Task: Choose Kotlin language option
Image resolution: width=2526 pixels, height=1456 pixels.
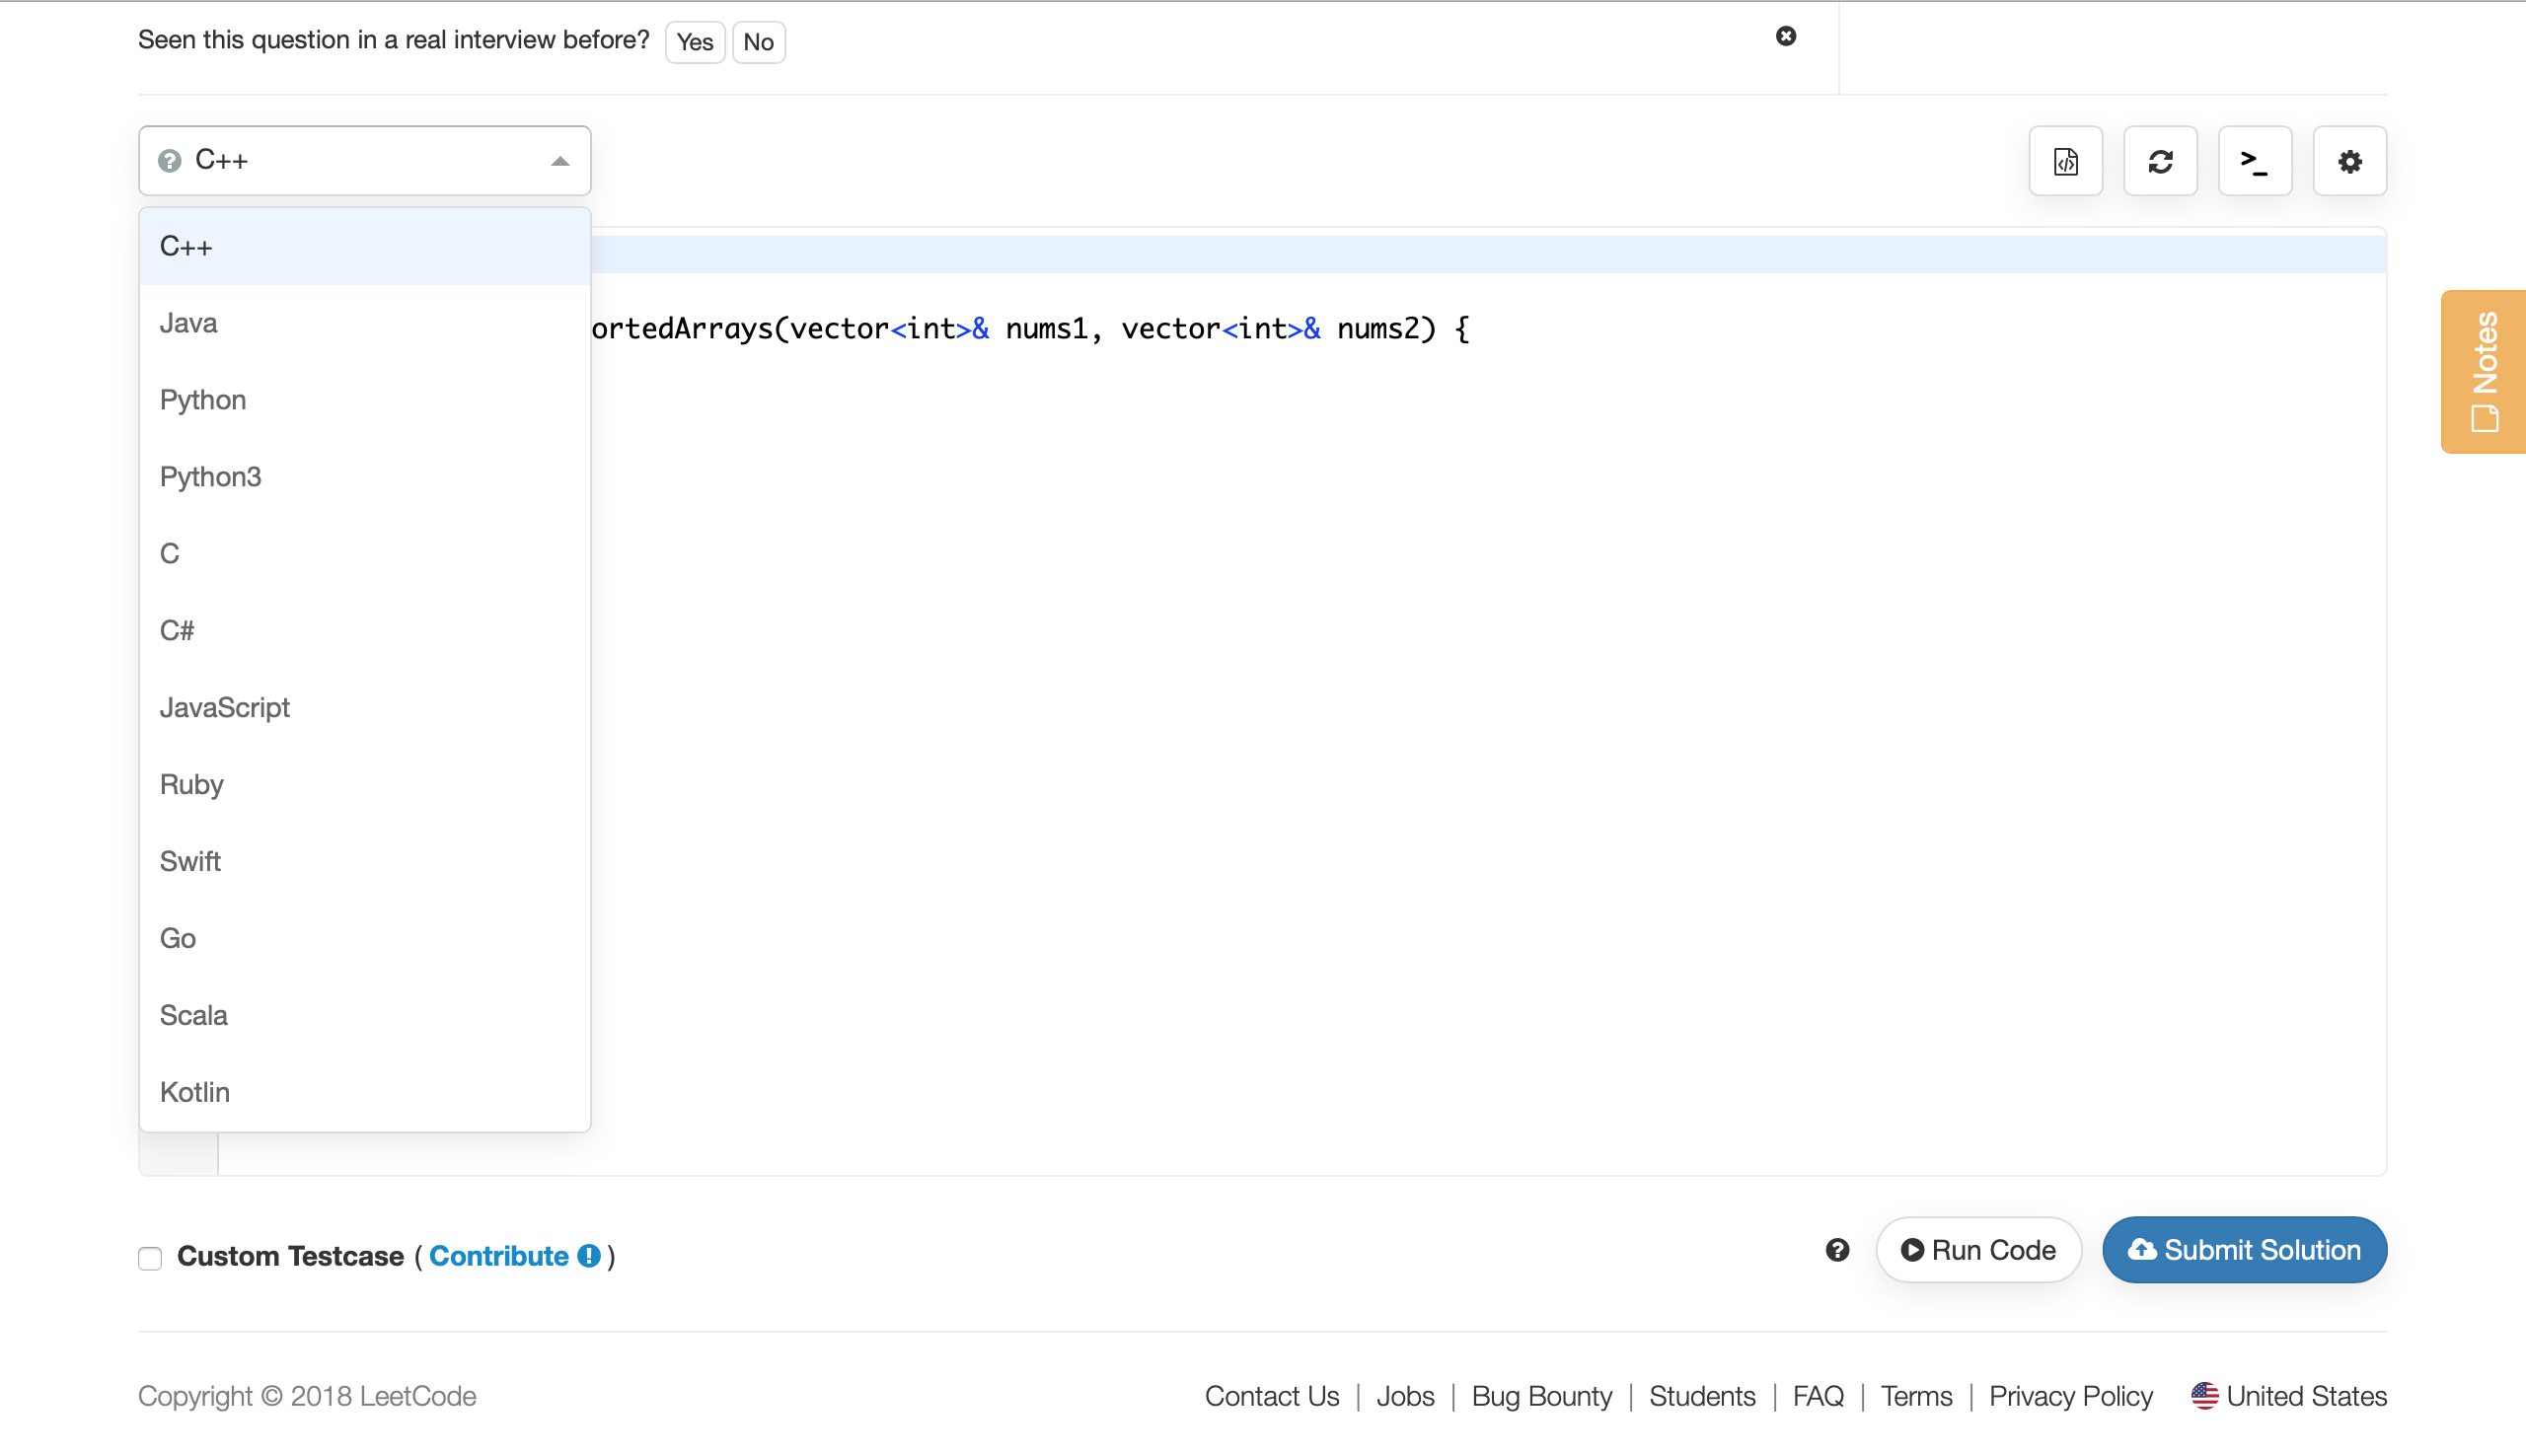Action: tap(364, 1092)
